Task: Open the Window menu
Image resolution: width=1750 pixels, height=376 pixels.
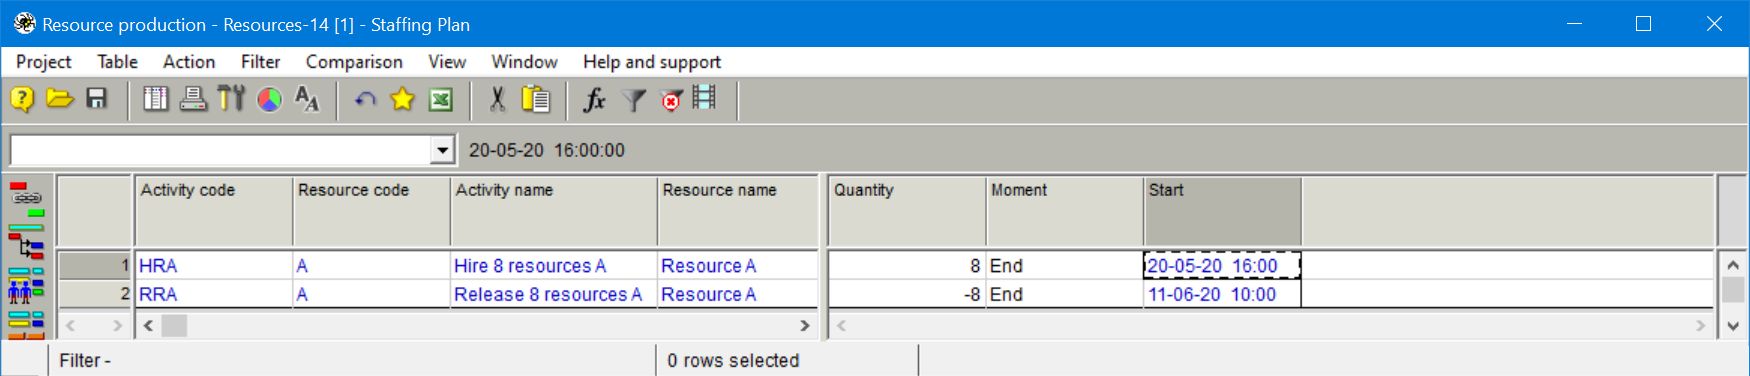Action: [524, 62]
